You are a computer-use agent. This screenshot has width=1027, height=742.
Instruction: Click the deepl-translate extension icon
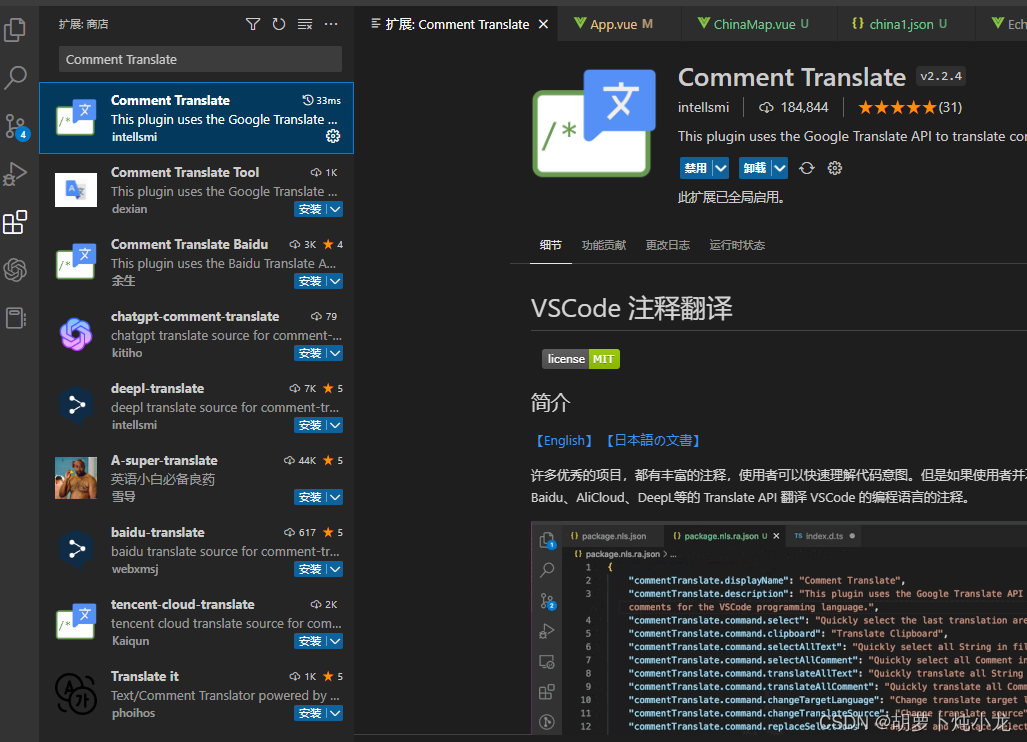click(76, 406)
